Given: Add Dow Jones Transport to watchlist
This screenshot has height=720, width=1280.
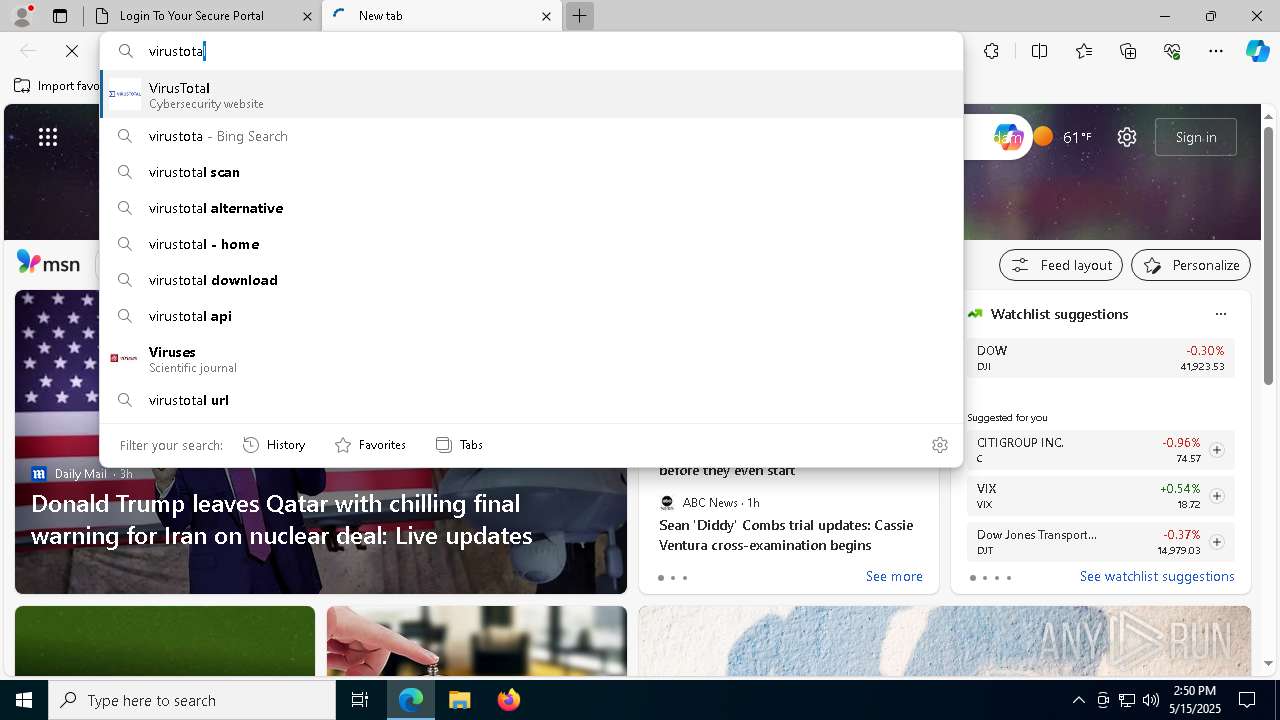Looking at the screenshot, I should [x=1216, y=542].
